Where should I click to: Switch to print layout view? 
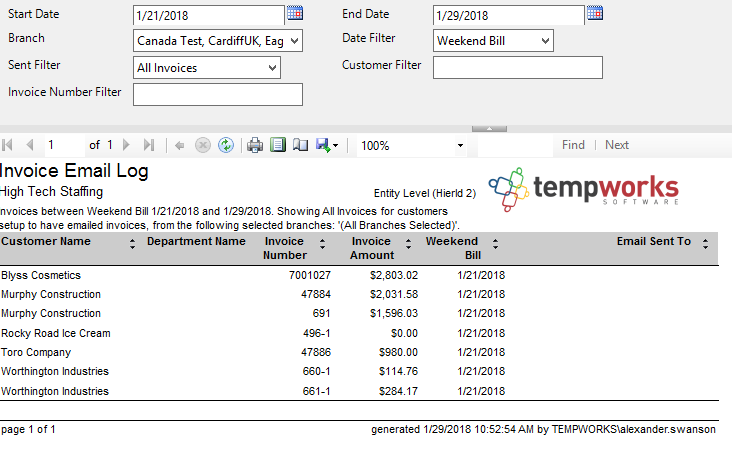[278, 145]
